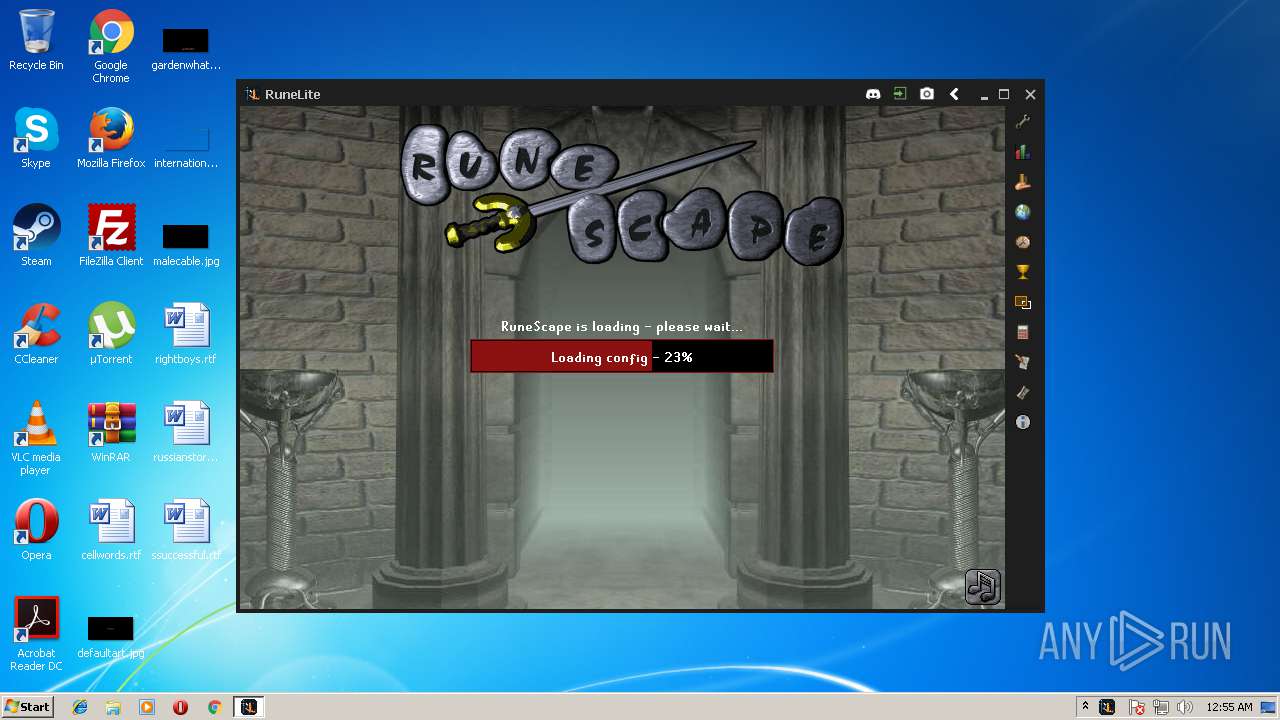The image size is (1280, 720).
Task: Open Action Center flag in the tray
Action: pyautogui.click(x=1137, y=707)
